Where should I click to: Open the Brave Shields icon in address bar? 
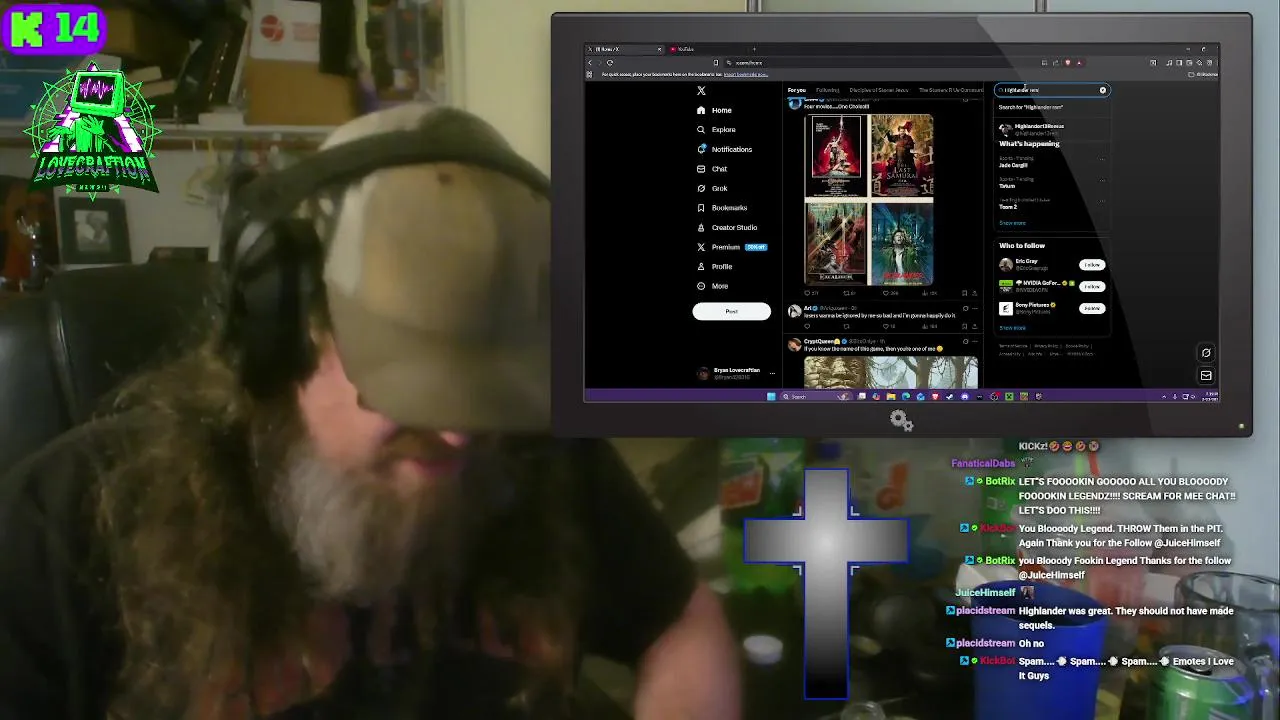click(1068, 62)
